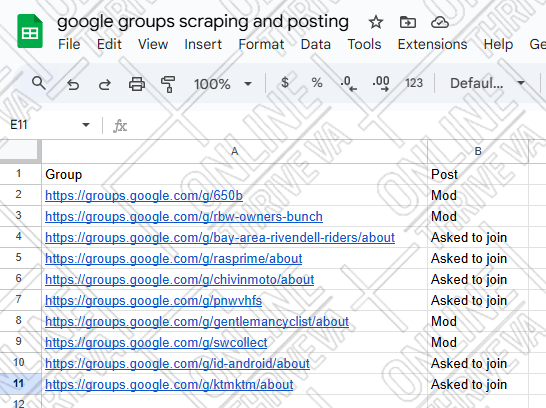Undo the last action
Viewport: 546px width, 408px height.
pos(73,84)
